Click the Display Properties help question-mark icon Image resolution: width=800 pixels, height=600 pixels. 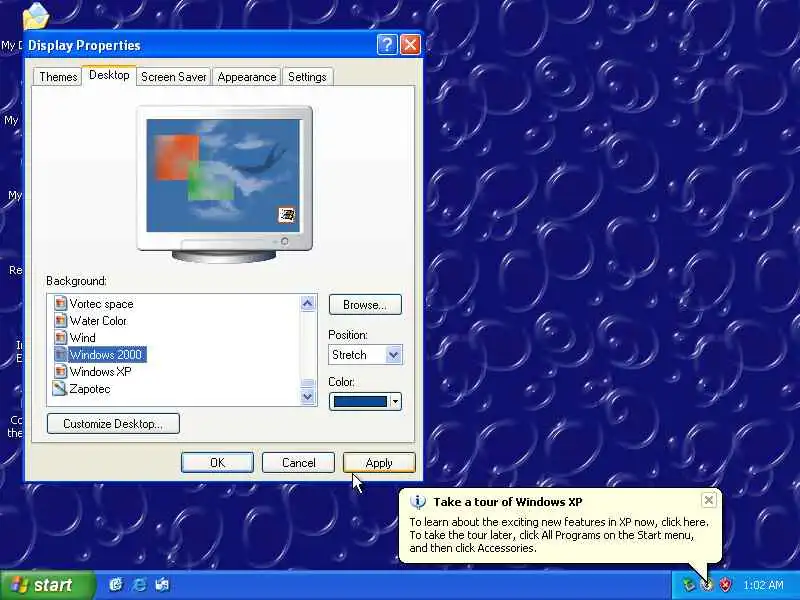tap(387, 45)
